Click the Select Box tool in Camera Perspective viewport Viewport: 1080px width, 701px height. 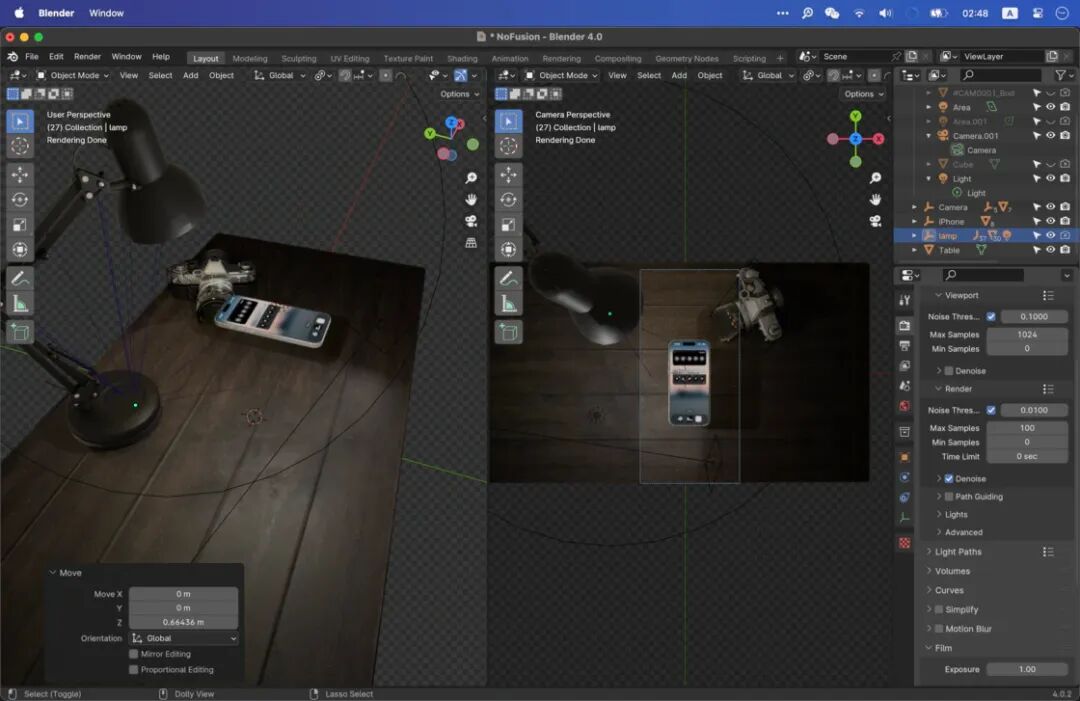pyautogui.click(x=508, y=121)
